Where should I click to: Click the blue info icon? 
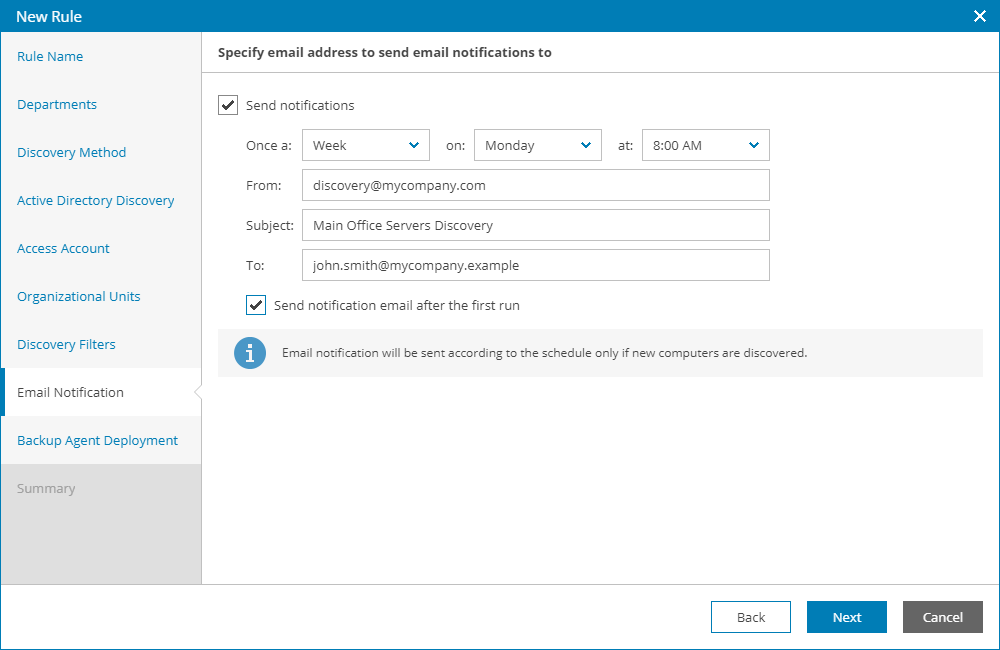(x=250, y=353)
